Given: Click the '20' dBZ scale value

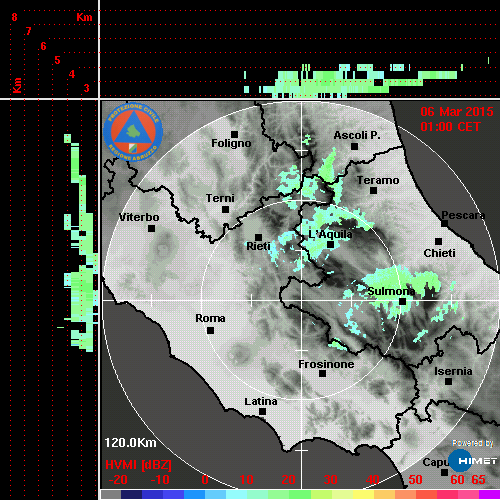Looking at the screenshot, I should tap(288, 480).
